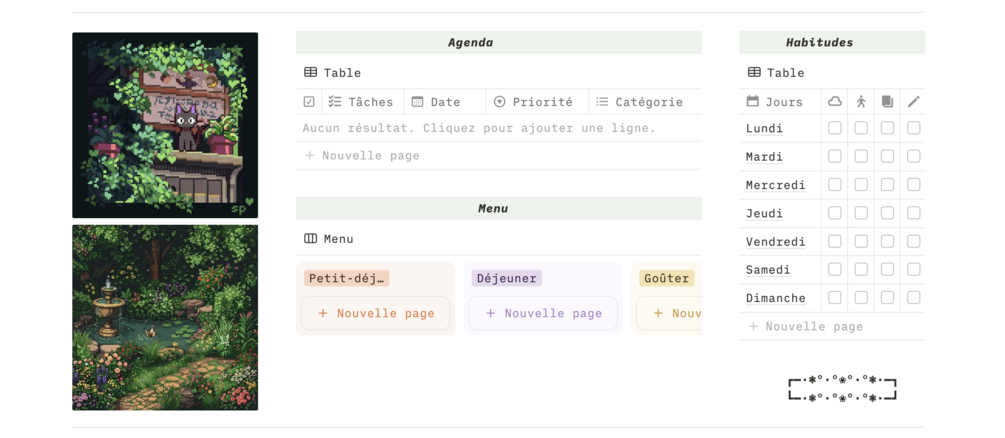Tick the walking habit for Mercredi
The image size is (1005, 438).
click(861, 185)
